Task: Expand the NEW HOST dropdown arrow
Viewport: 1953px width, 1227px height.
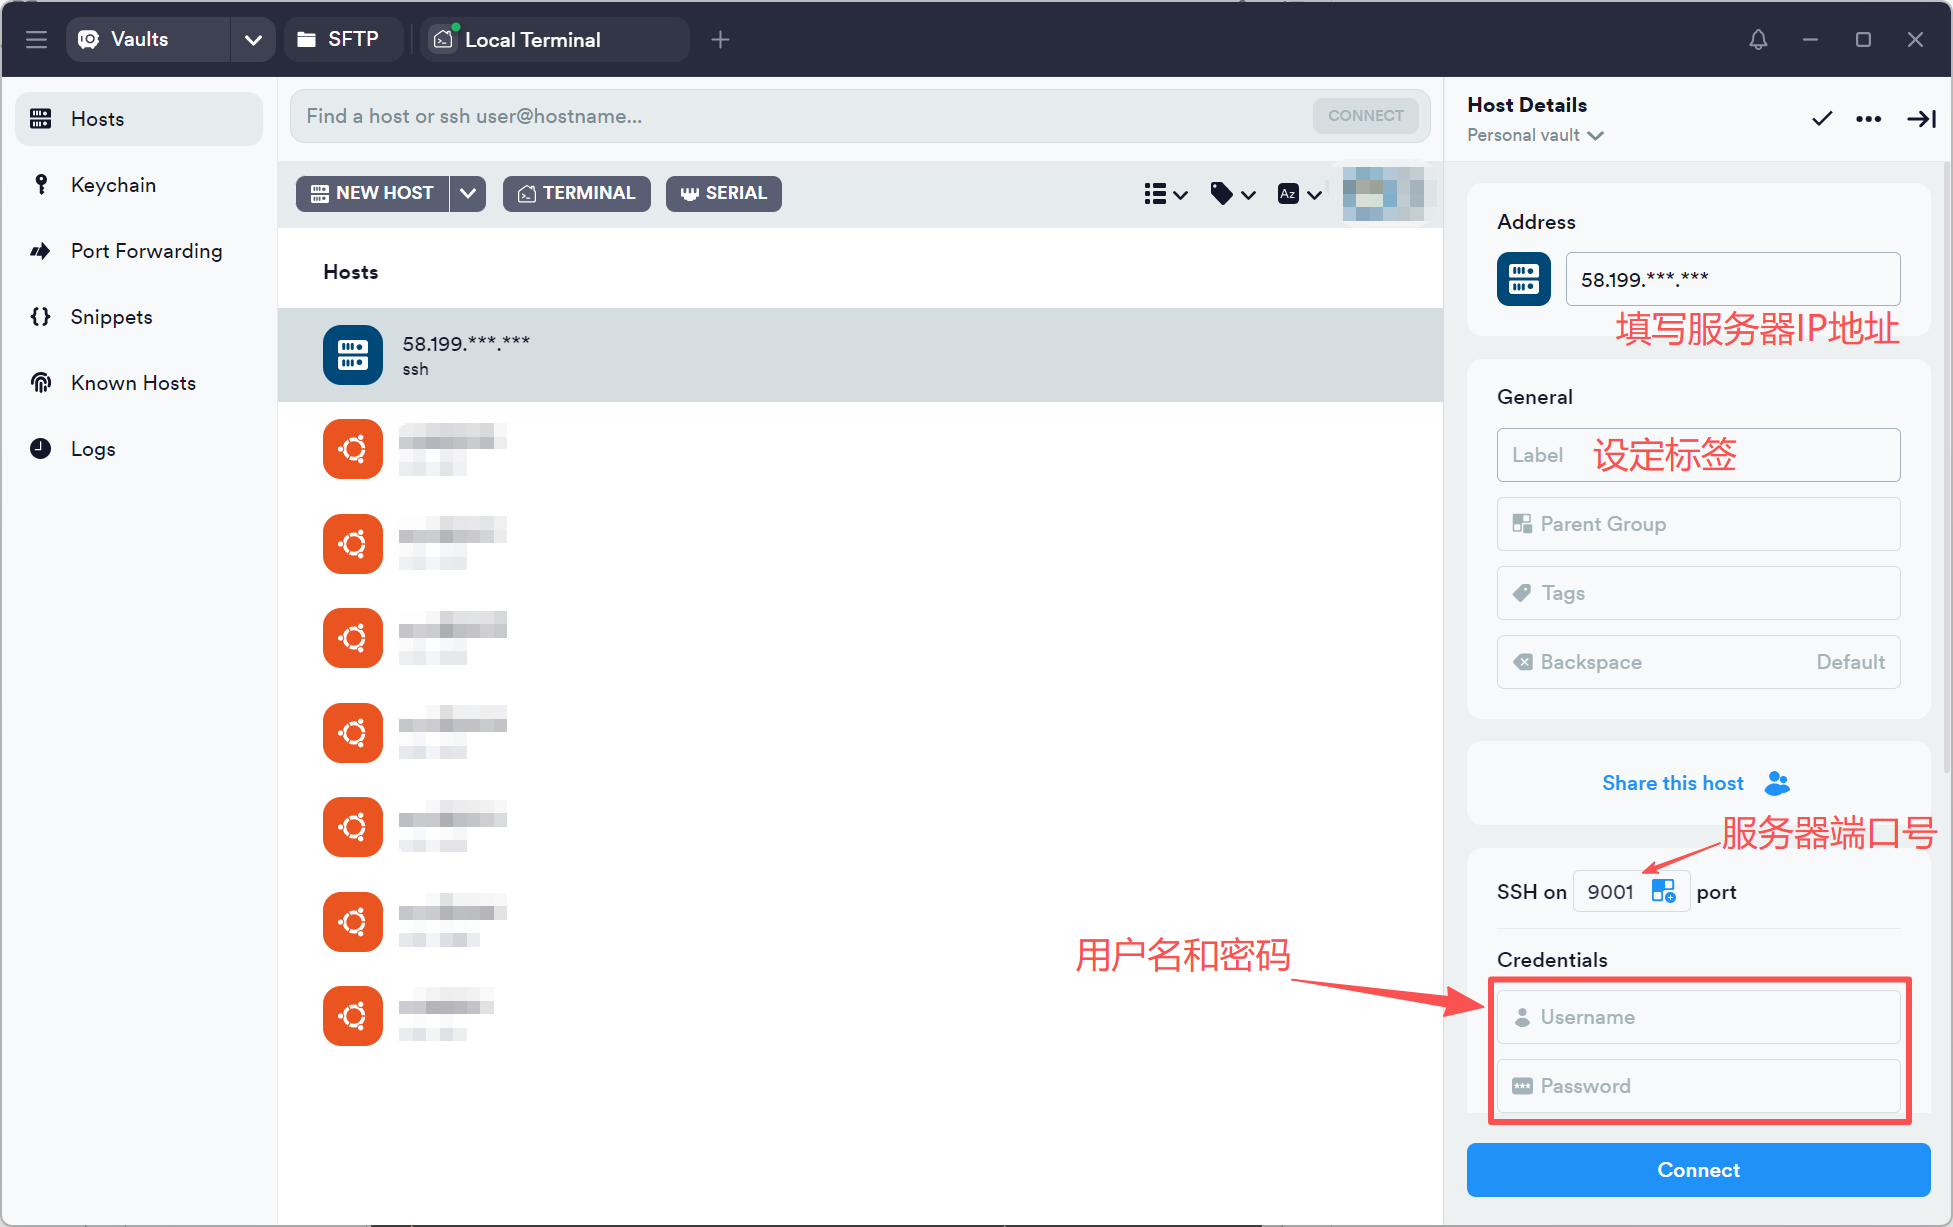Action: coord(467,193)
